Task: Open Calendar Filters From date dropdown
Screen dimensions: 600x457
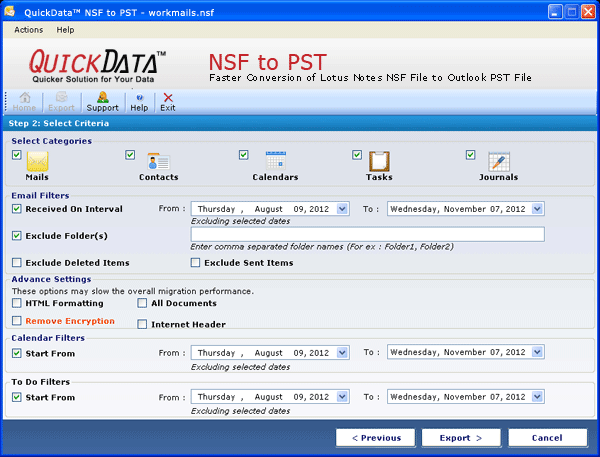Action: click(342, 353)
